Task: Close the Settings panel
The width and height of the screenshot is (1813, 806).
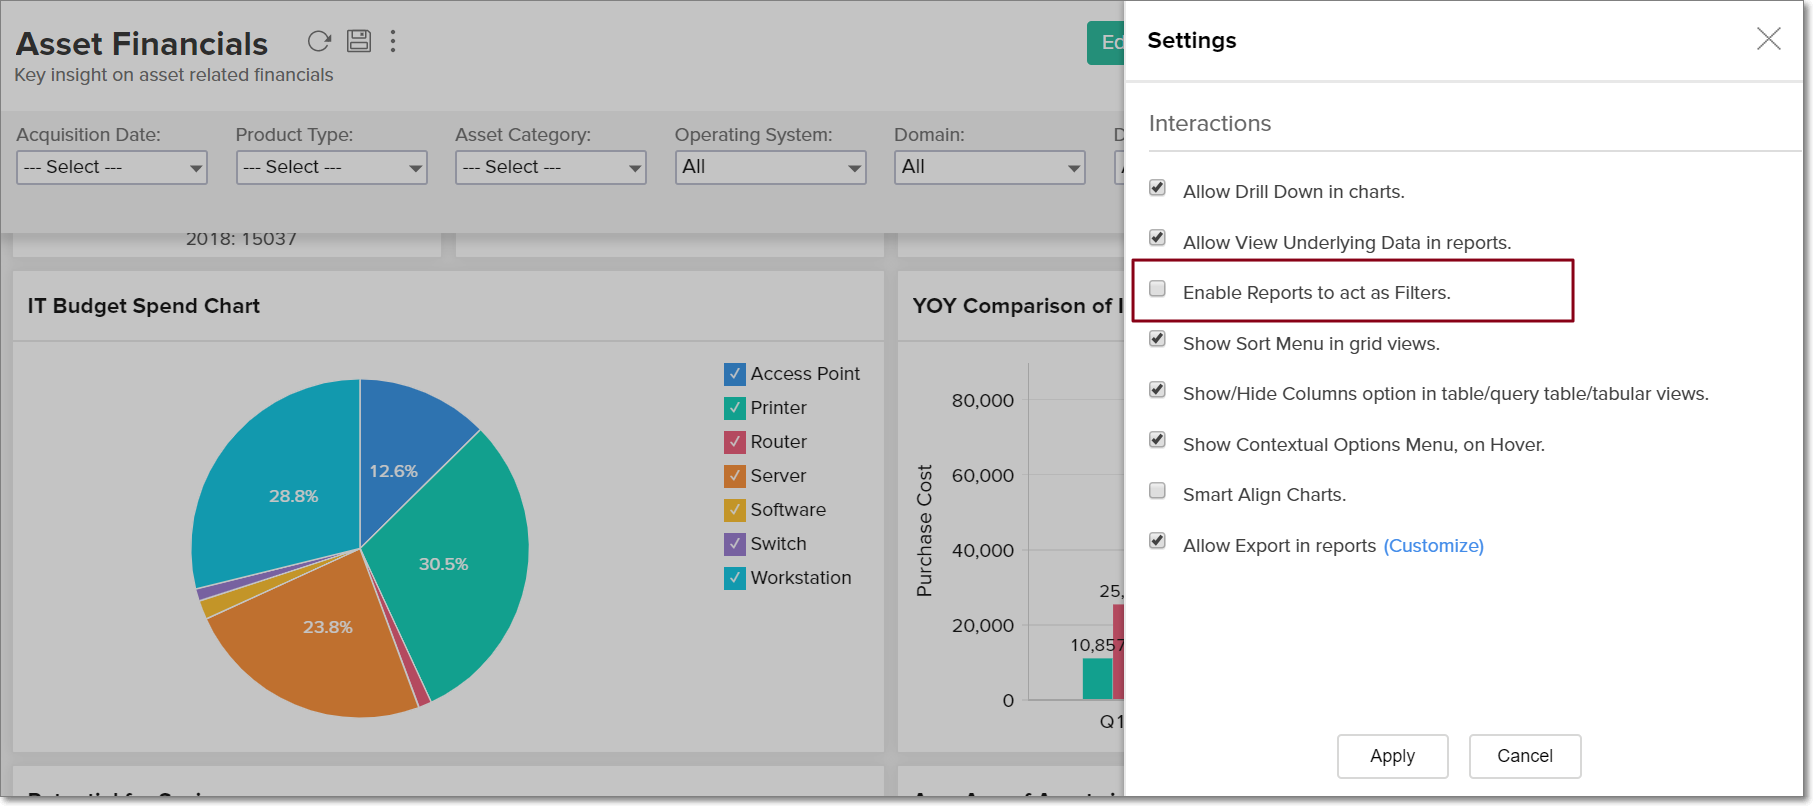Action: [x=1768, y=39]
